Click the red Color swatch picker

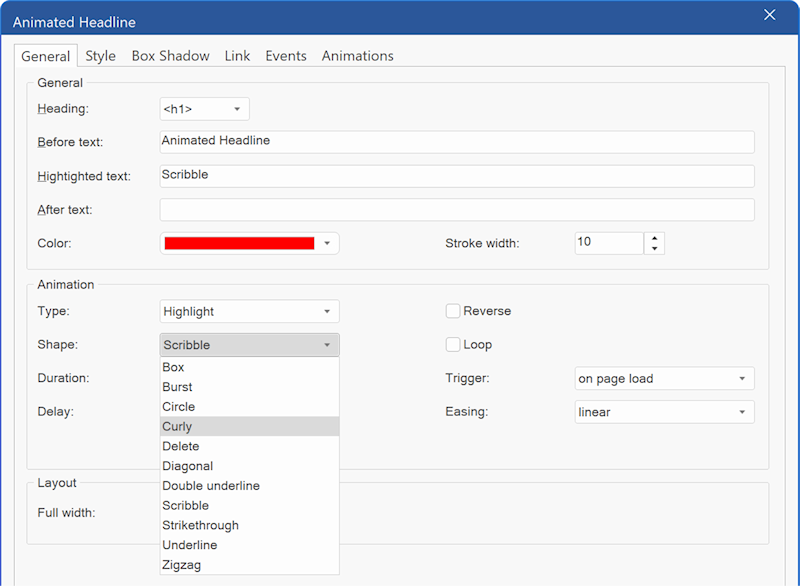tap(249, 243)
